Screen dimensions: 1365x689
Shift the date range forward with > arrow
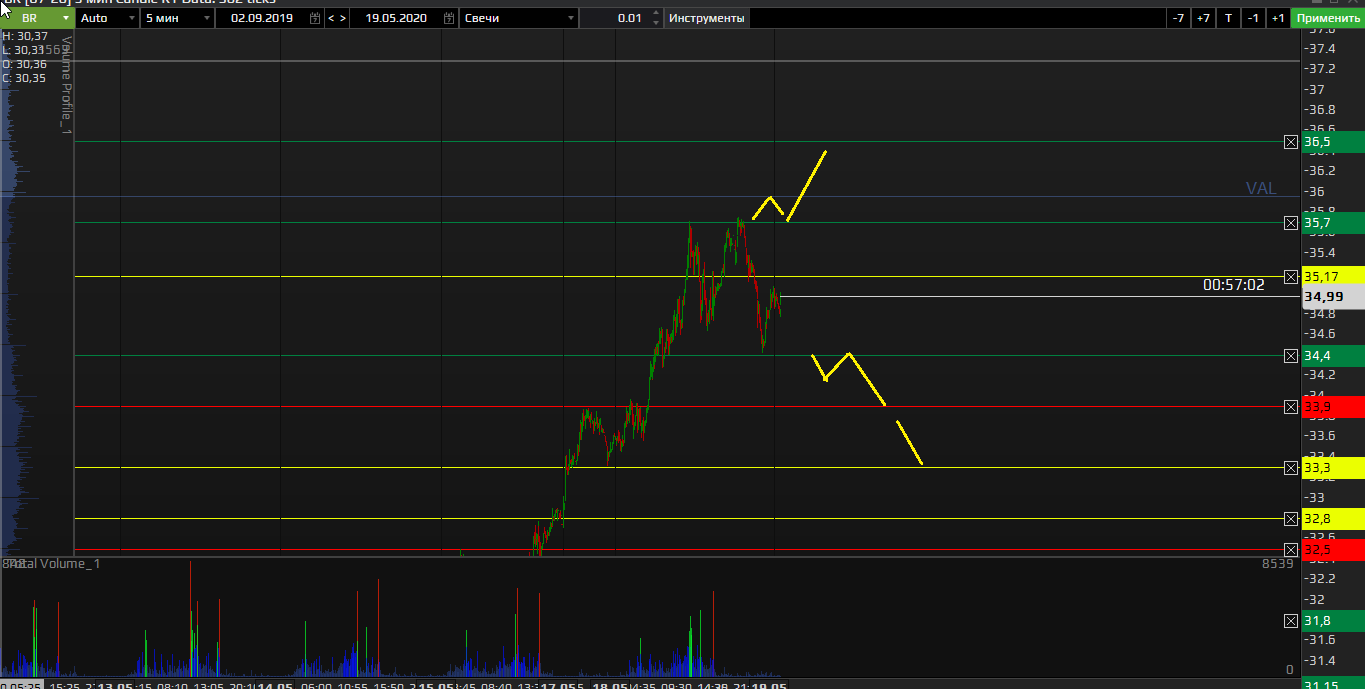click(x=344, y=18)
